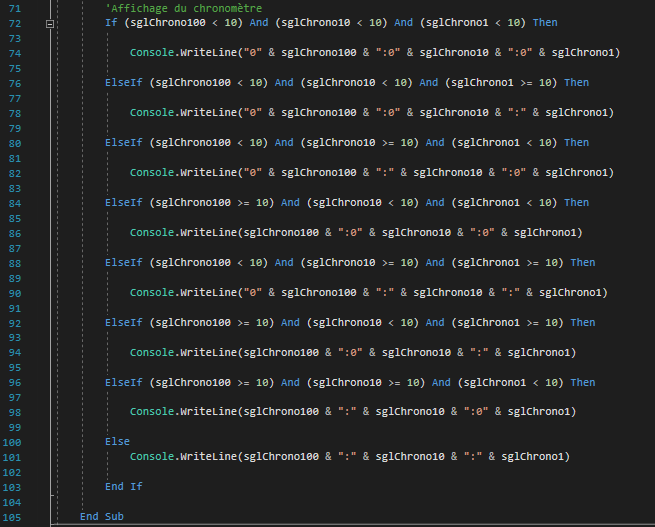Click sglChrono100 in the line 92 condition

coord(193,323)
